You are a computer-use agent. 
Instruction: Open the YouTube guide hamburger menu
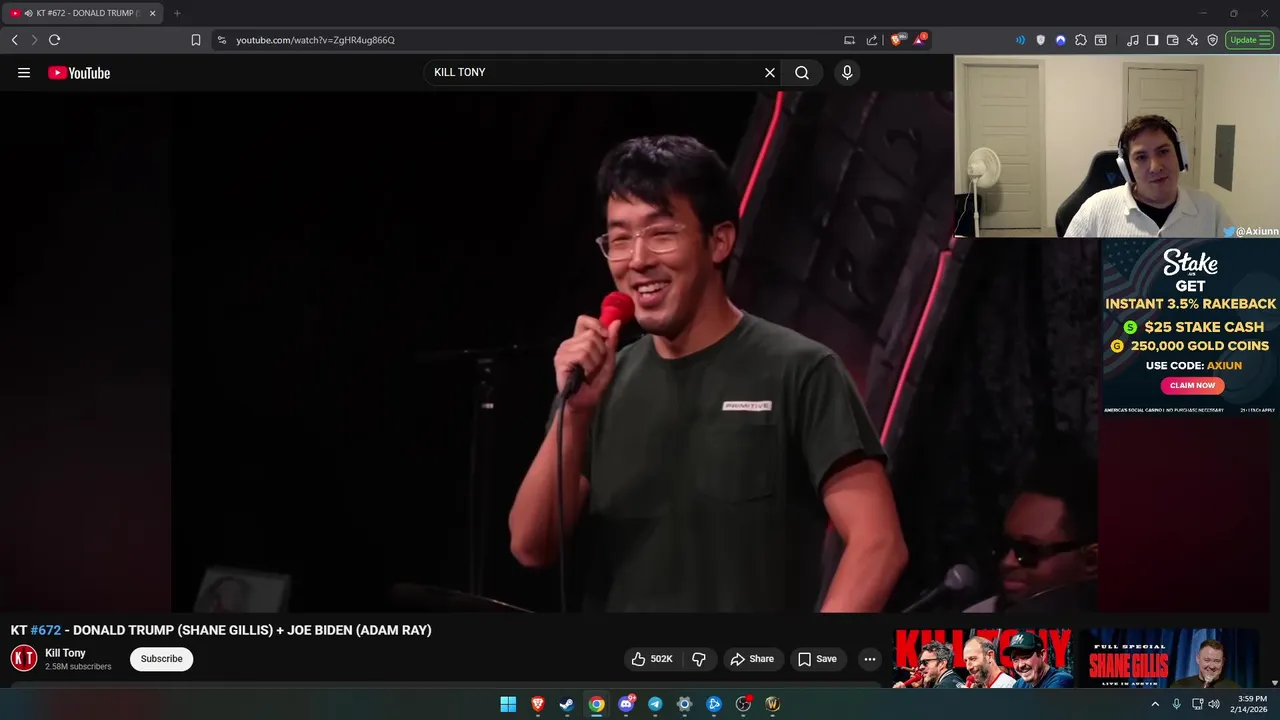pos(24,73)
